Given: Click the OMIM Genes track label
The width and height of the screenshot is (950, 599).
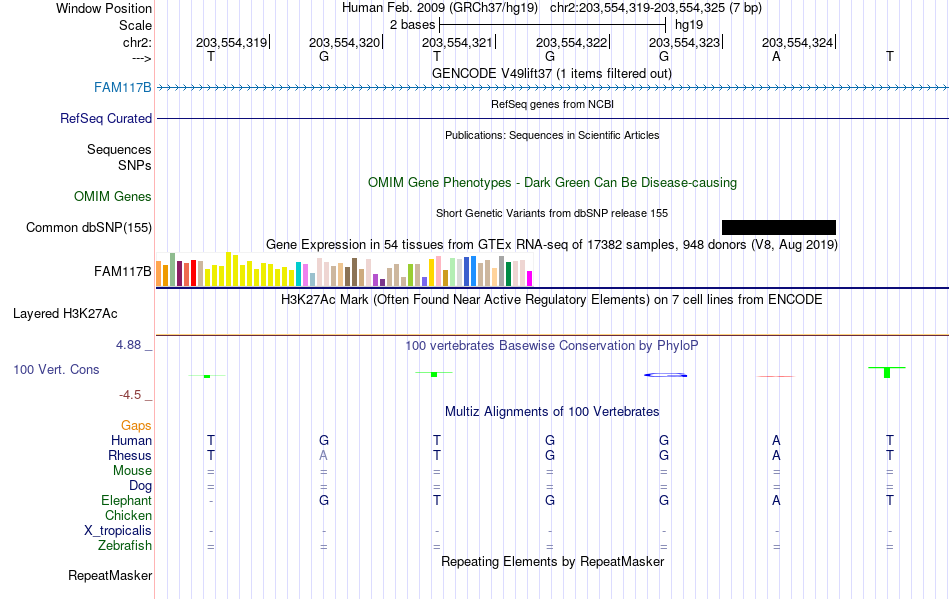Looking at the screenshot, I should pos(113,197).
